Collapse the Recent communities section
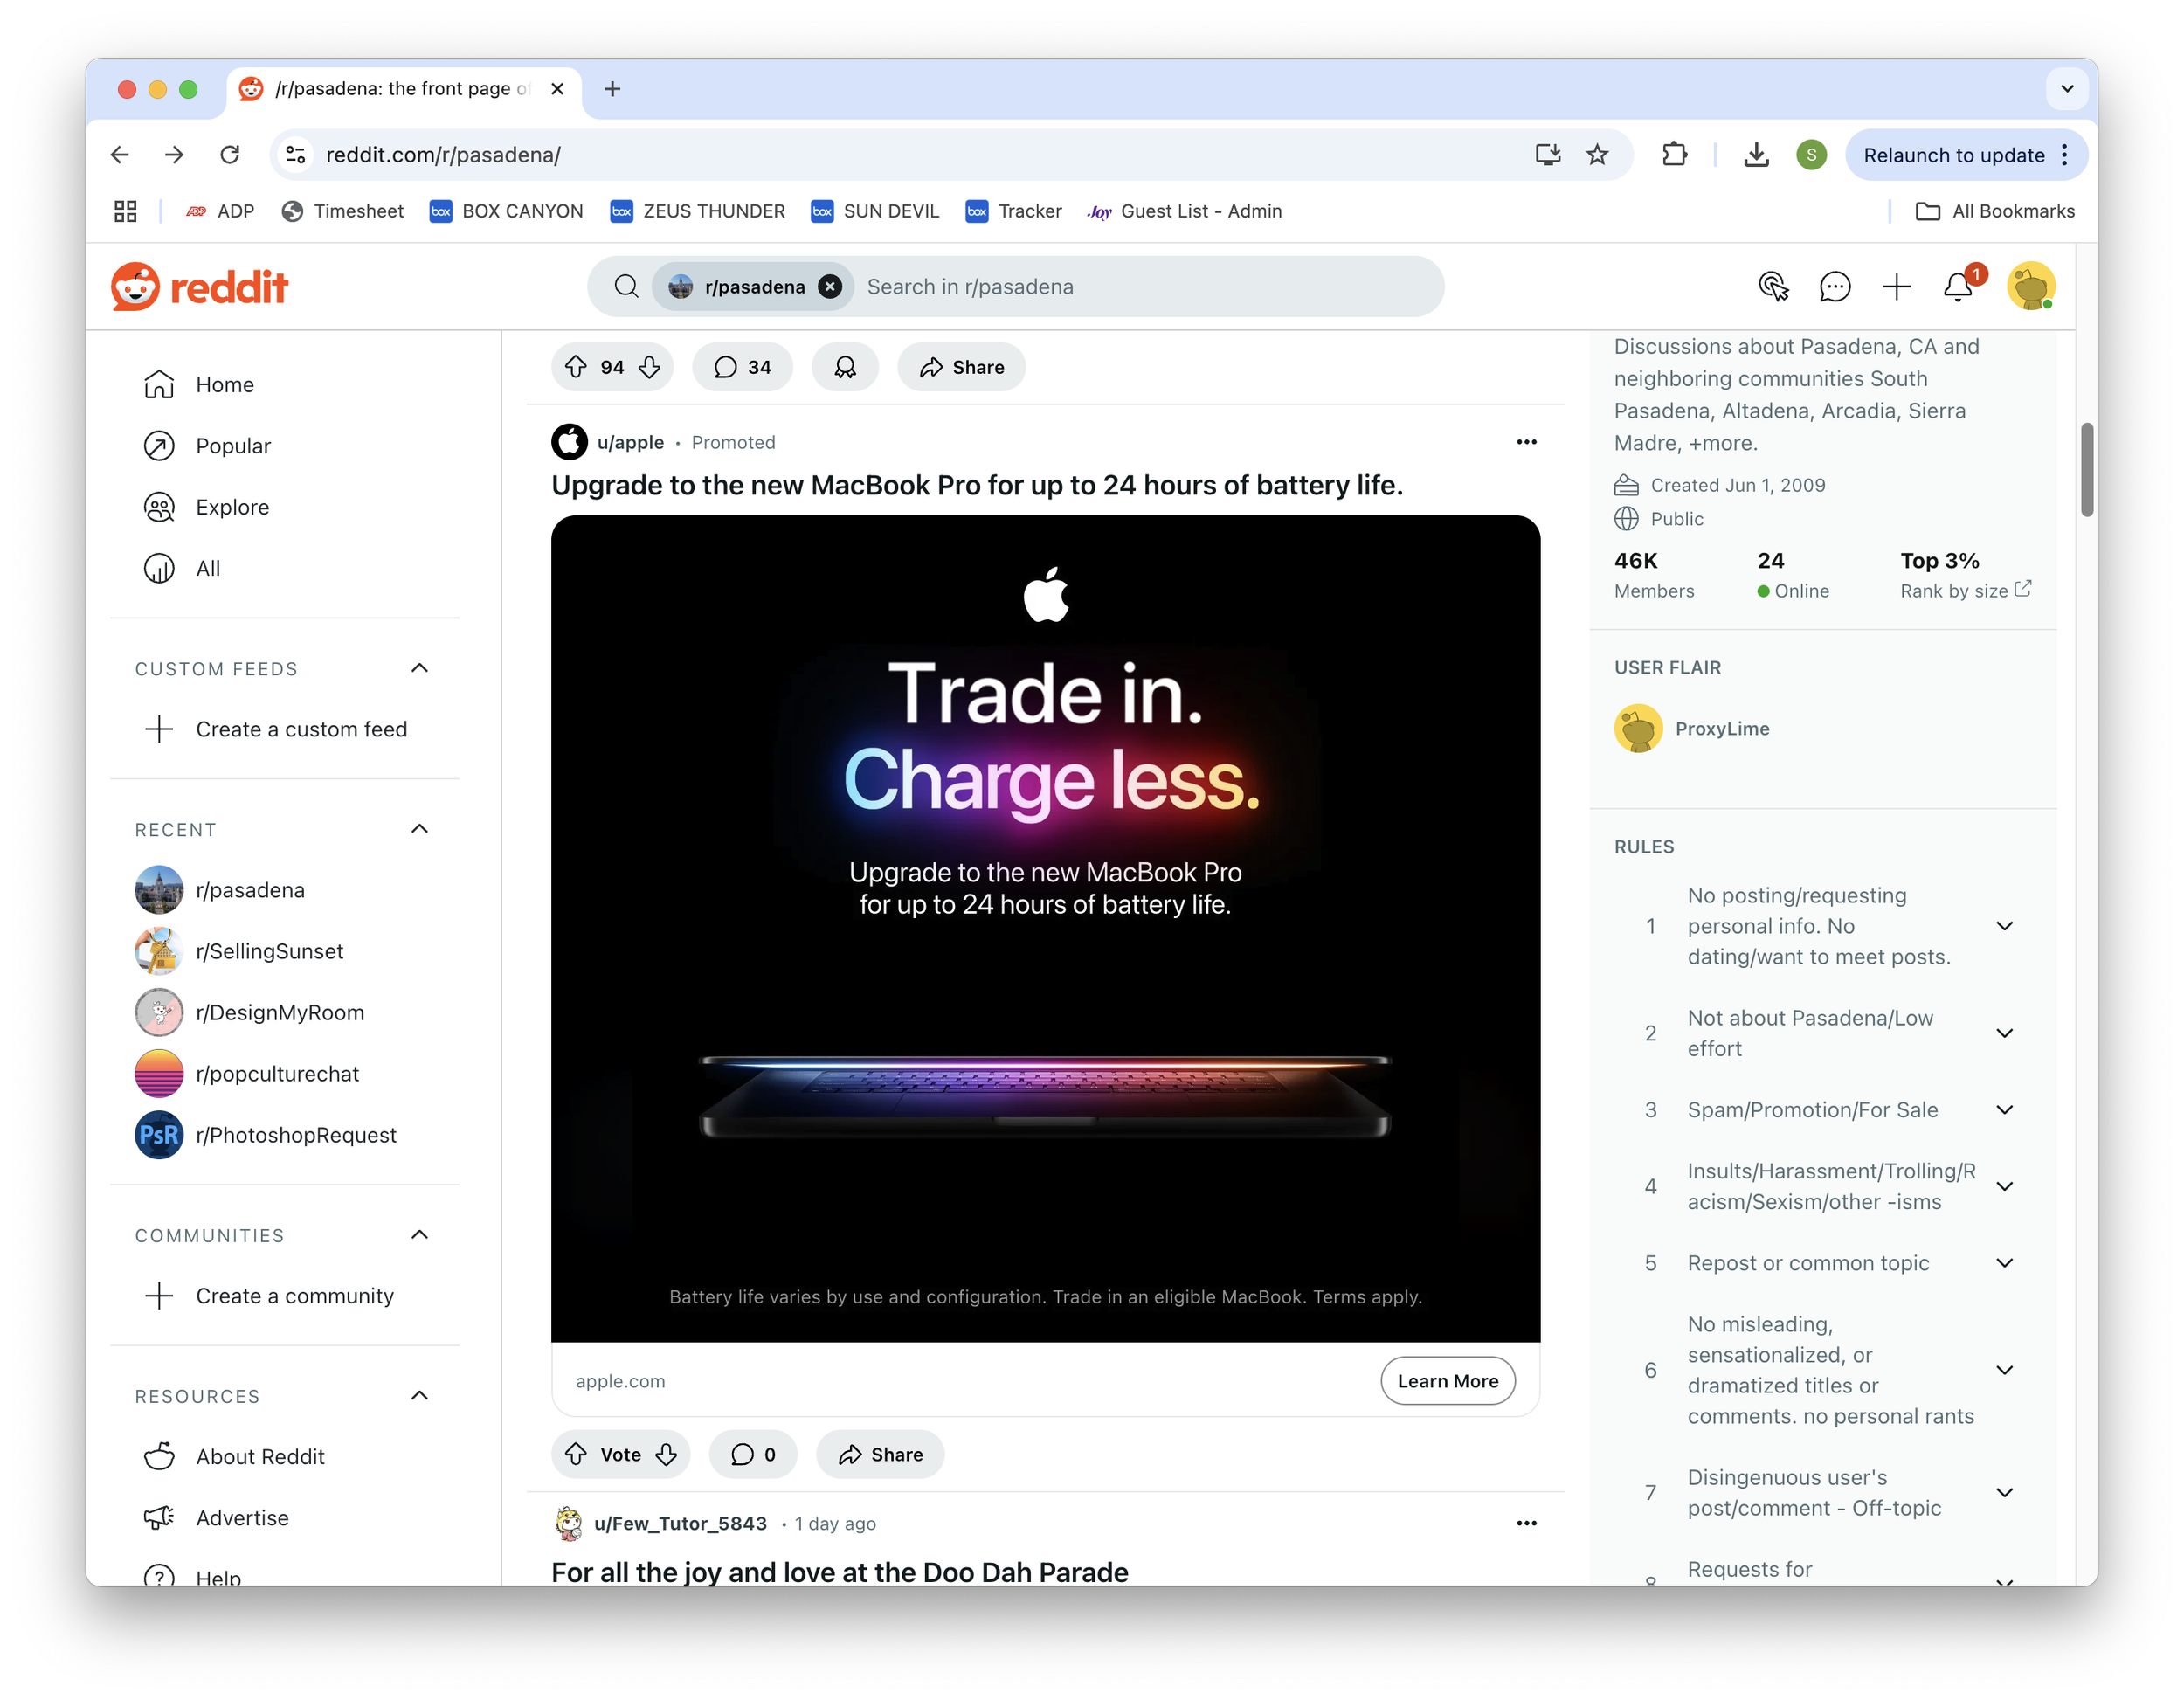Image resolution: width=2184 pixels, height=1700 pixels. coord(420,829)
